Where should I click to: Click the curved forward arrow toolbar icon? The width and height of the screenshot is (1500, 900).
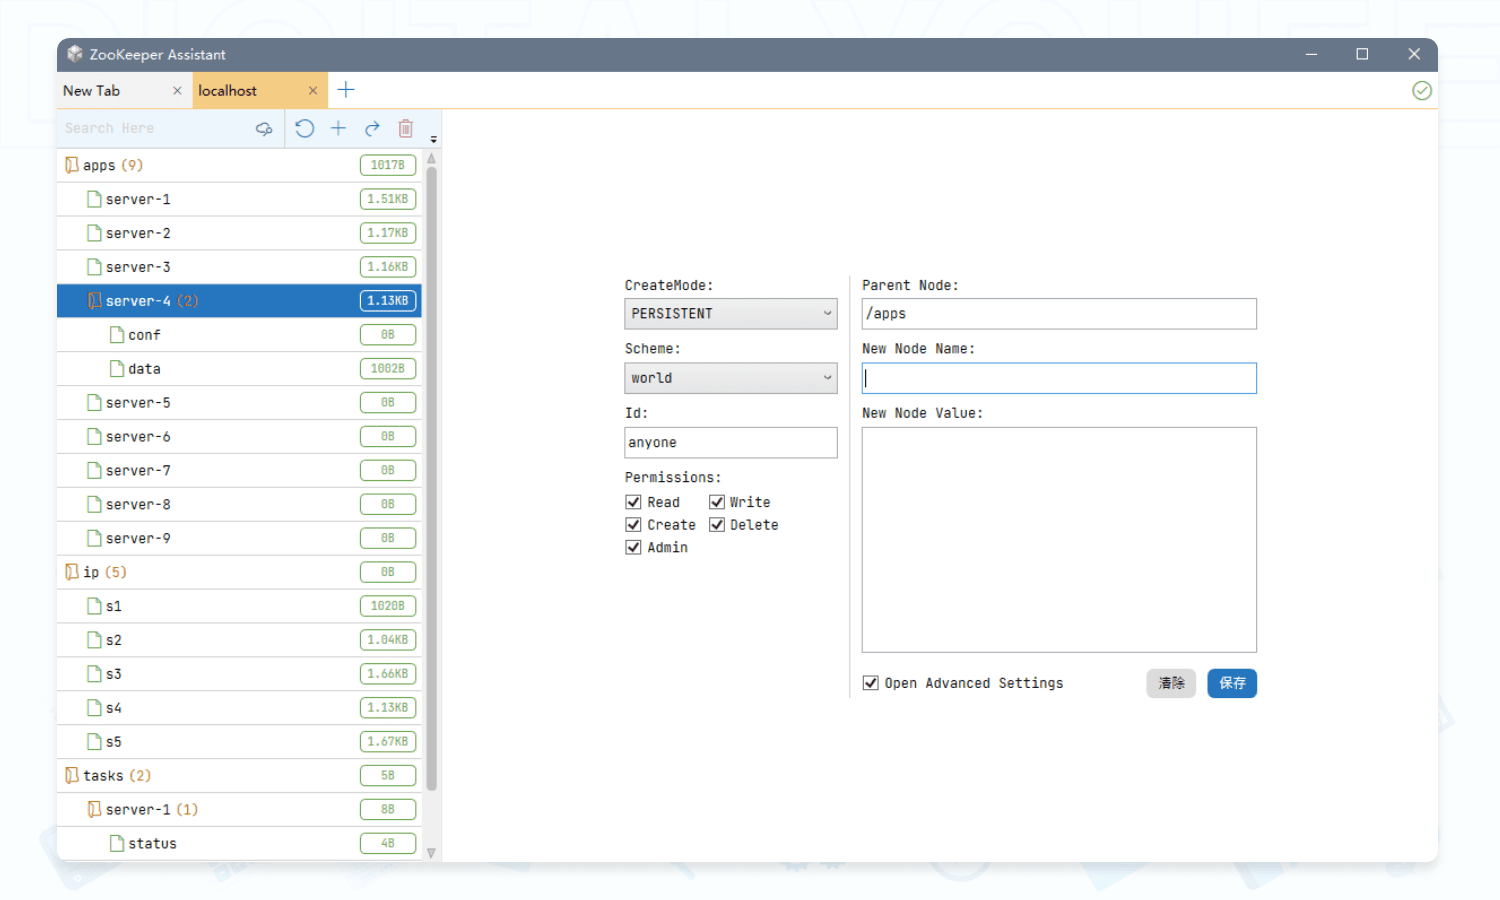pyautogui.click(x=372, y=128)
